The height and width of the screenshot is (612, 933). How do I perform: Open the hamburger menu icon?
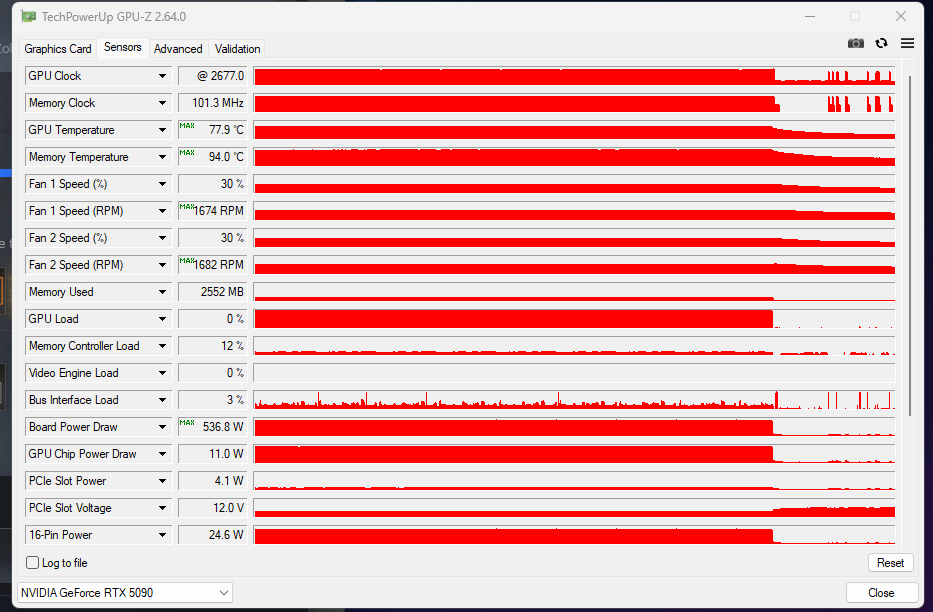(x=907, y=44)
